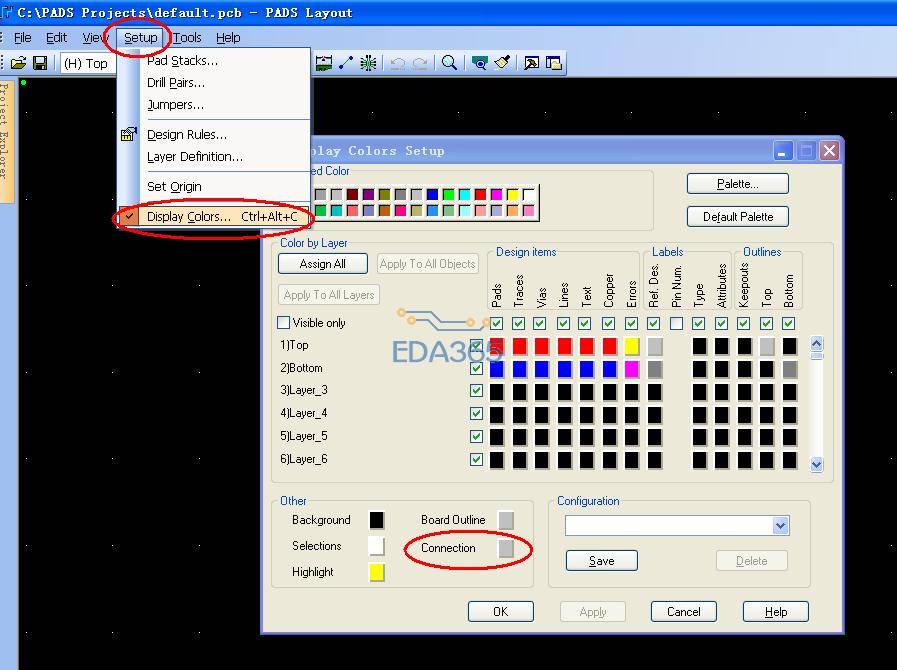Toggle the Traces column checkbox

[519, 324]
